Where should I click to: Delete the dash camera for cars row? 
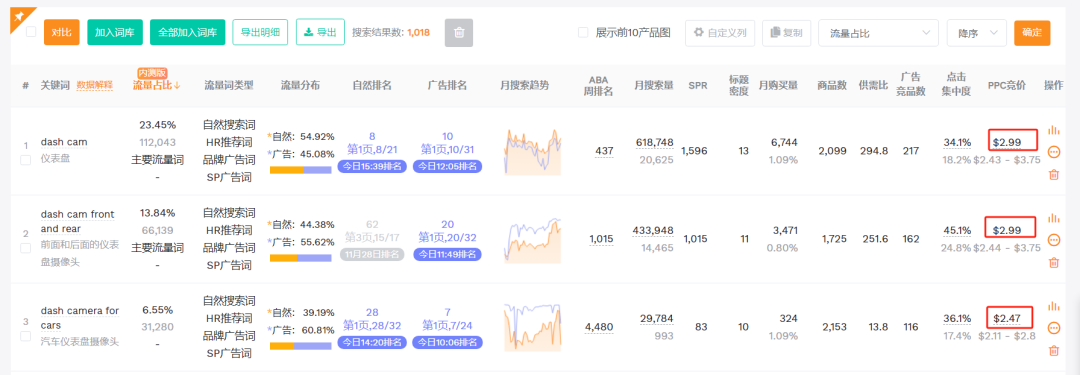pos(1053,350)
